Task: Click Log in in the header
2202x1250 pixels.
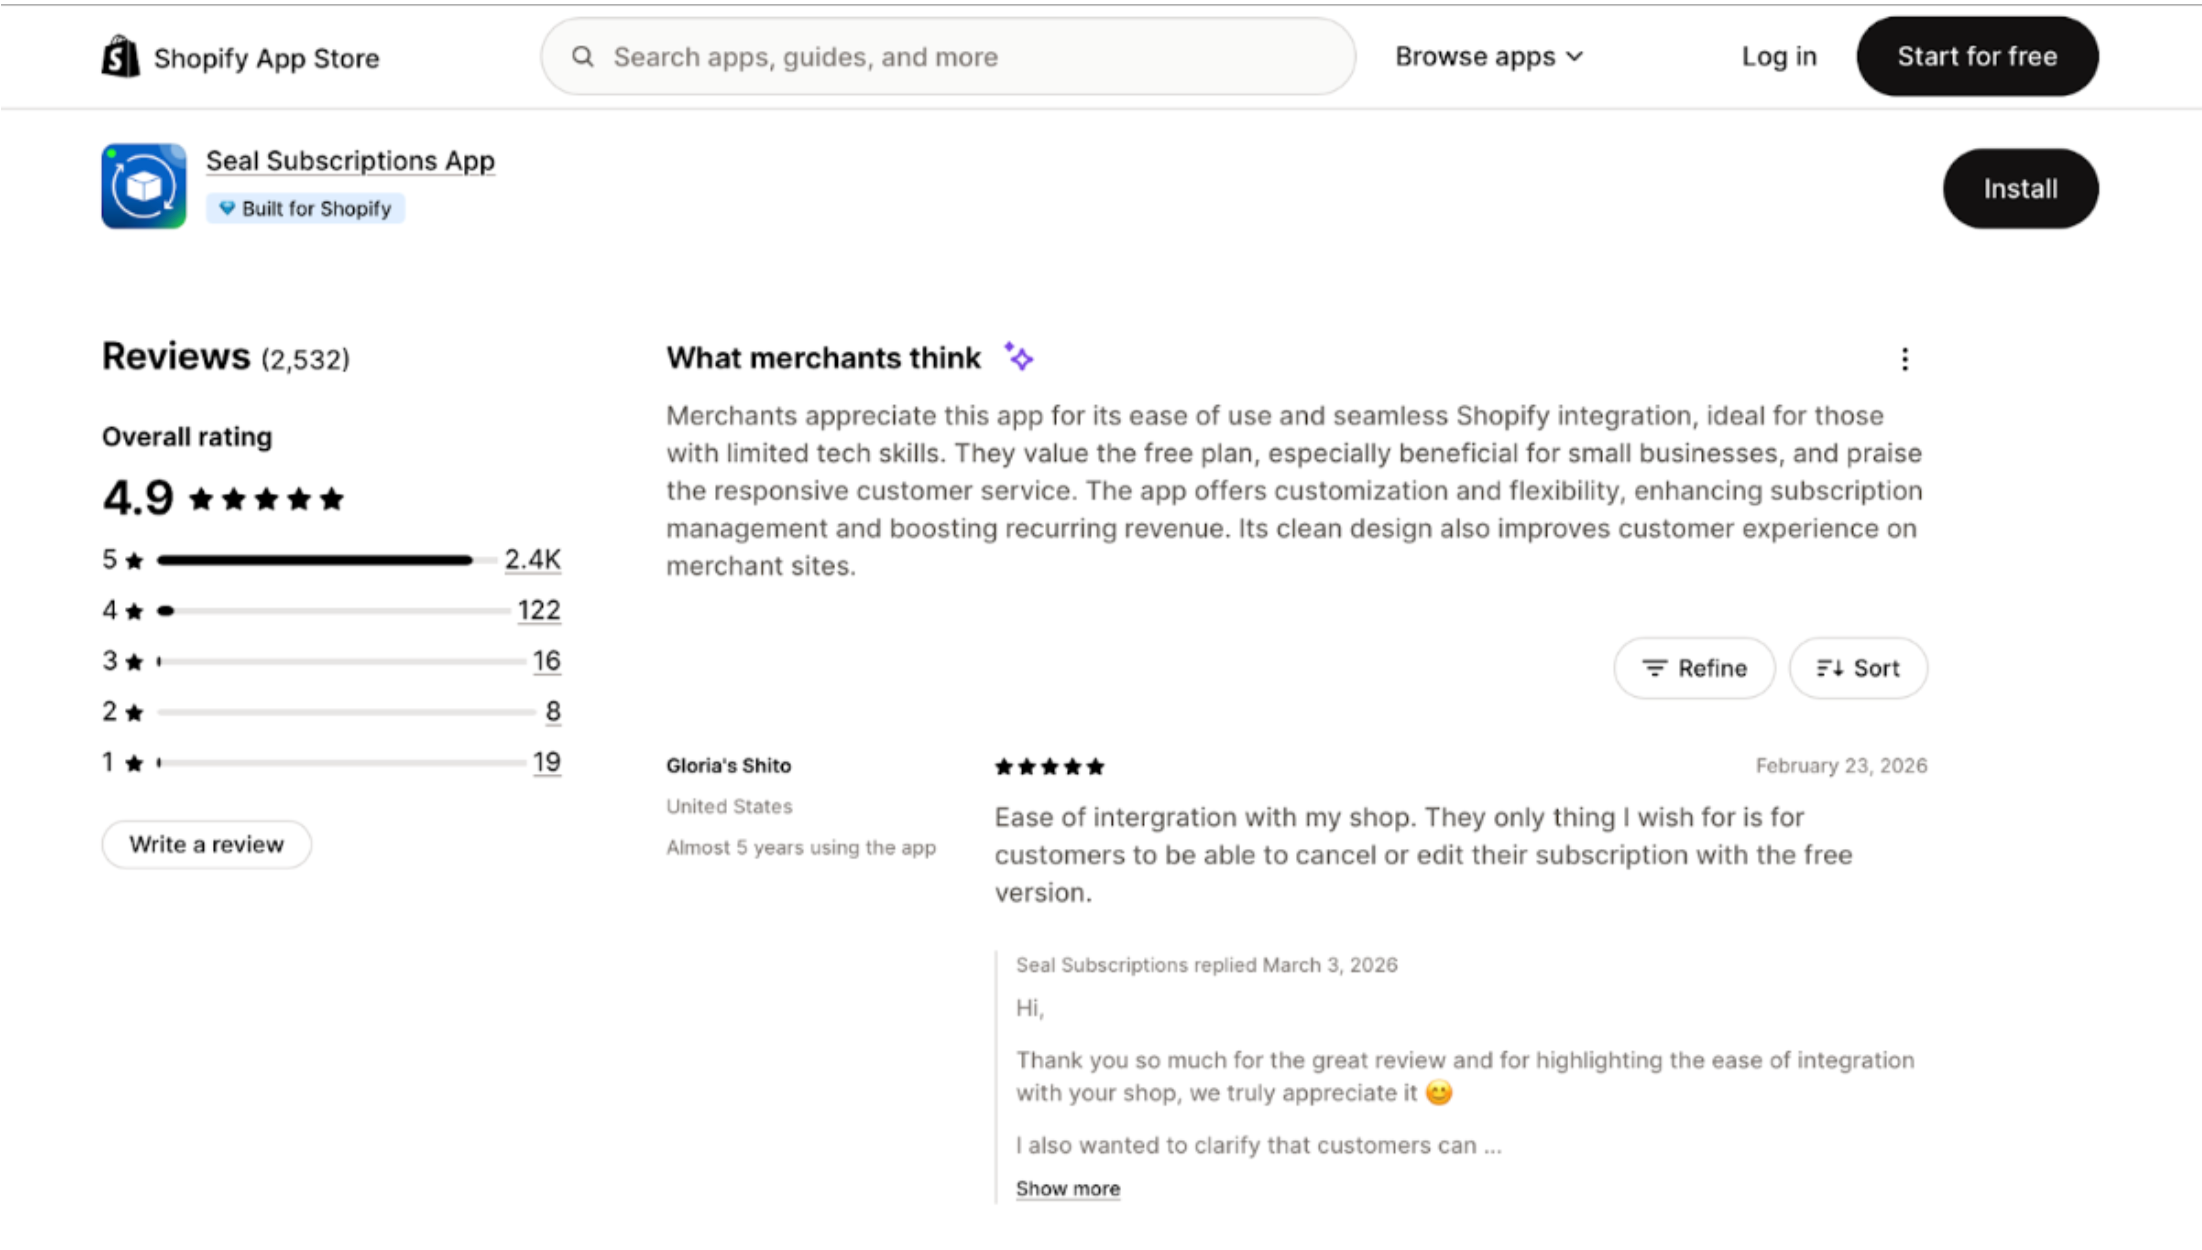Action: (1779, 57)
